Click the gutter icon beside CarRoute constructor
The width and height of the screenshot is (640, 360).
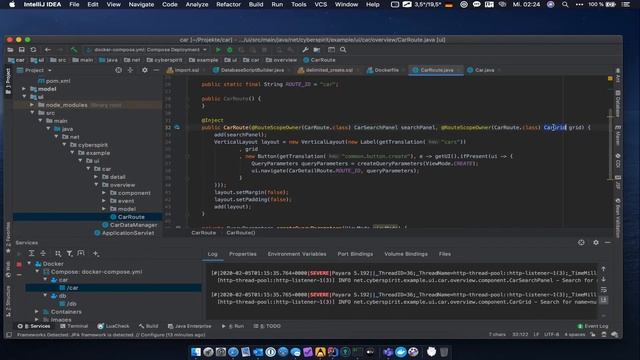tap(177, 127)
